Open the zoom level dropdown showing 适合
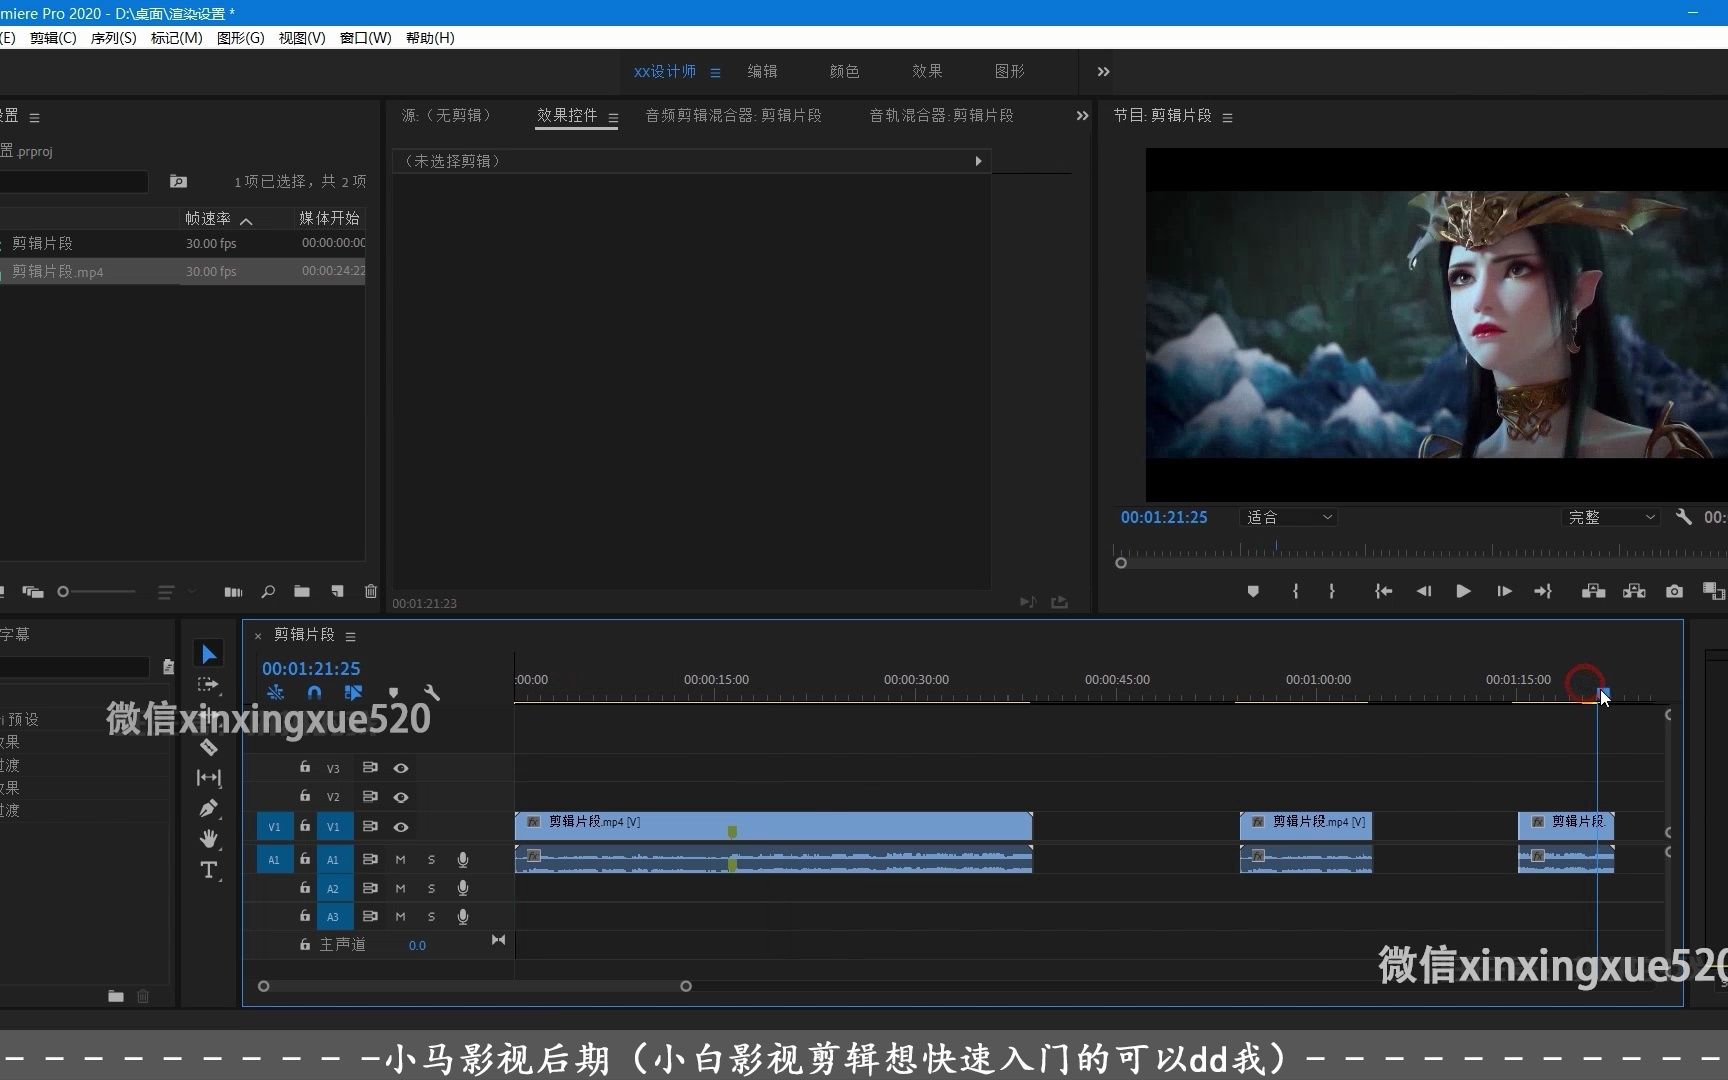 1288,517
